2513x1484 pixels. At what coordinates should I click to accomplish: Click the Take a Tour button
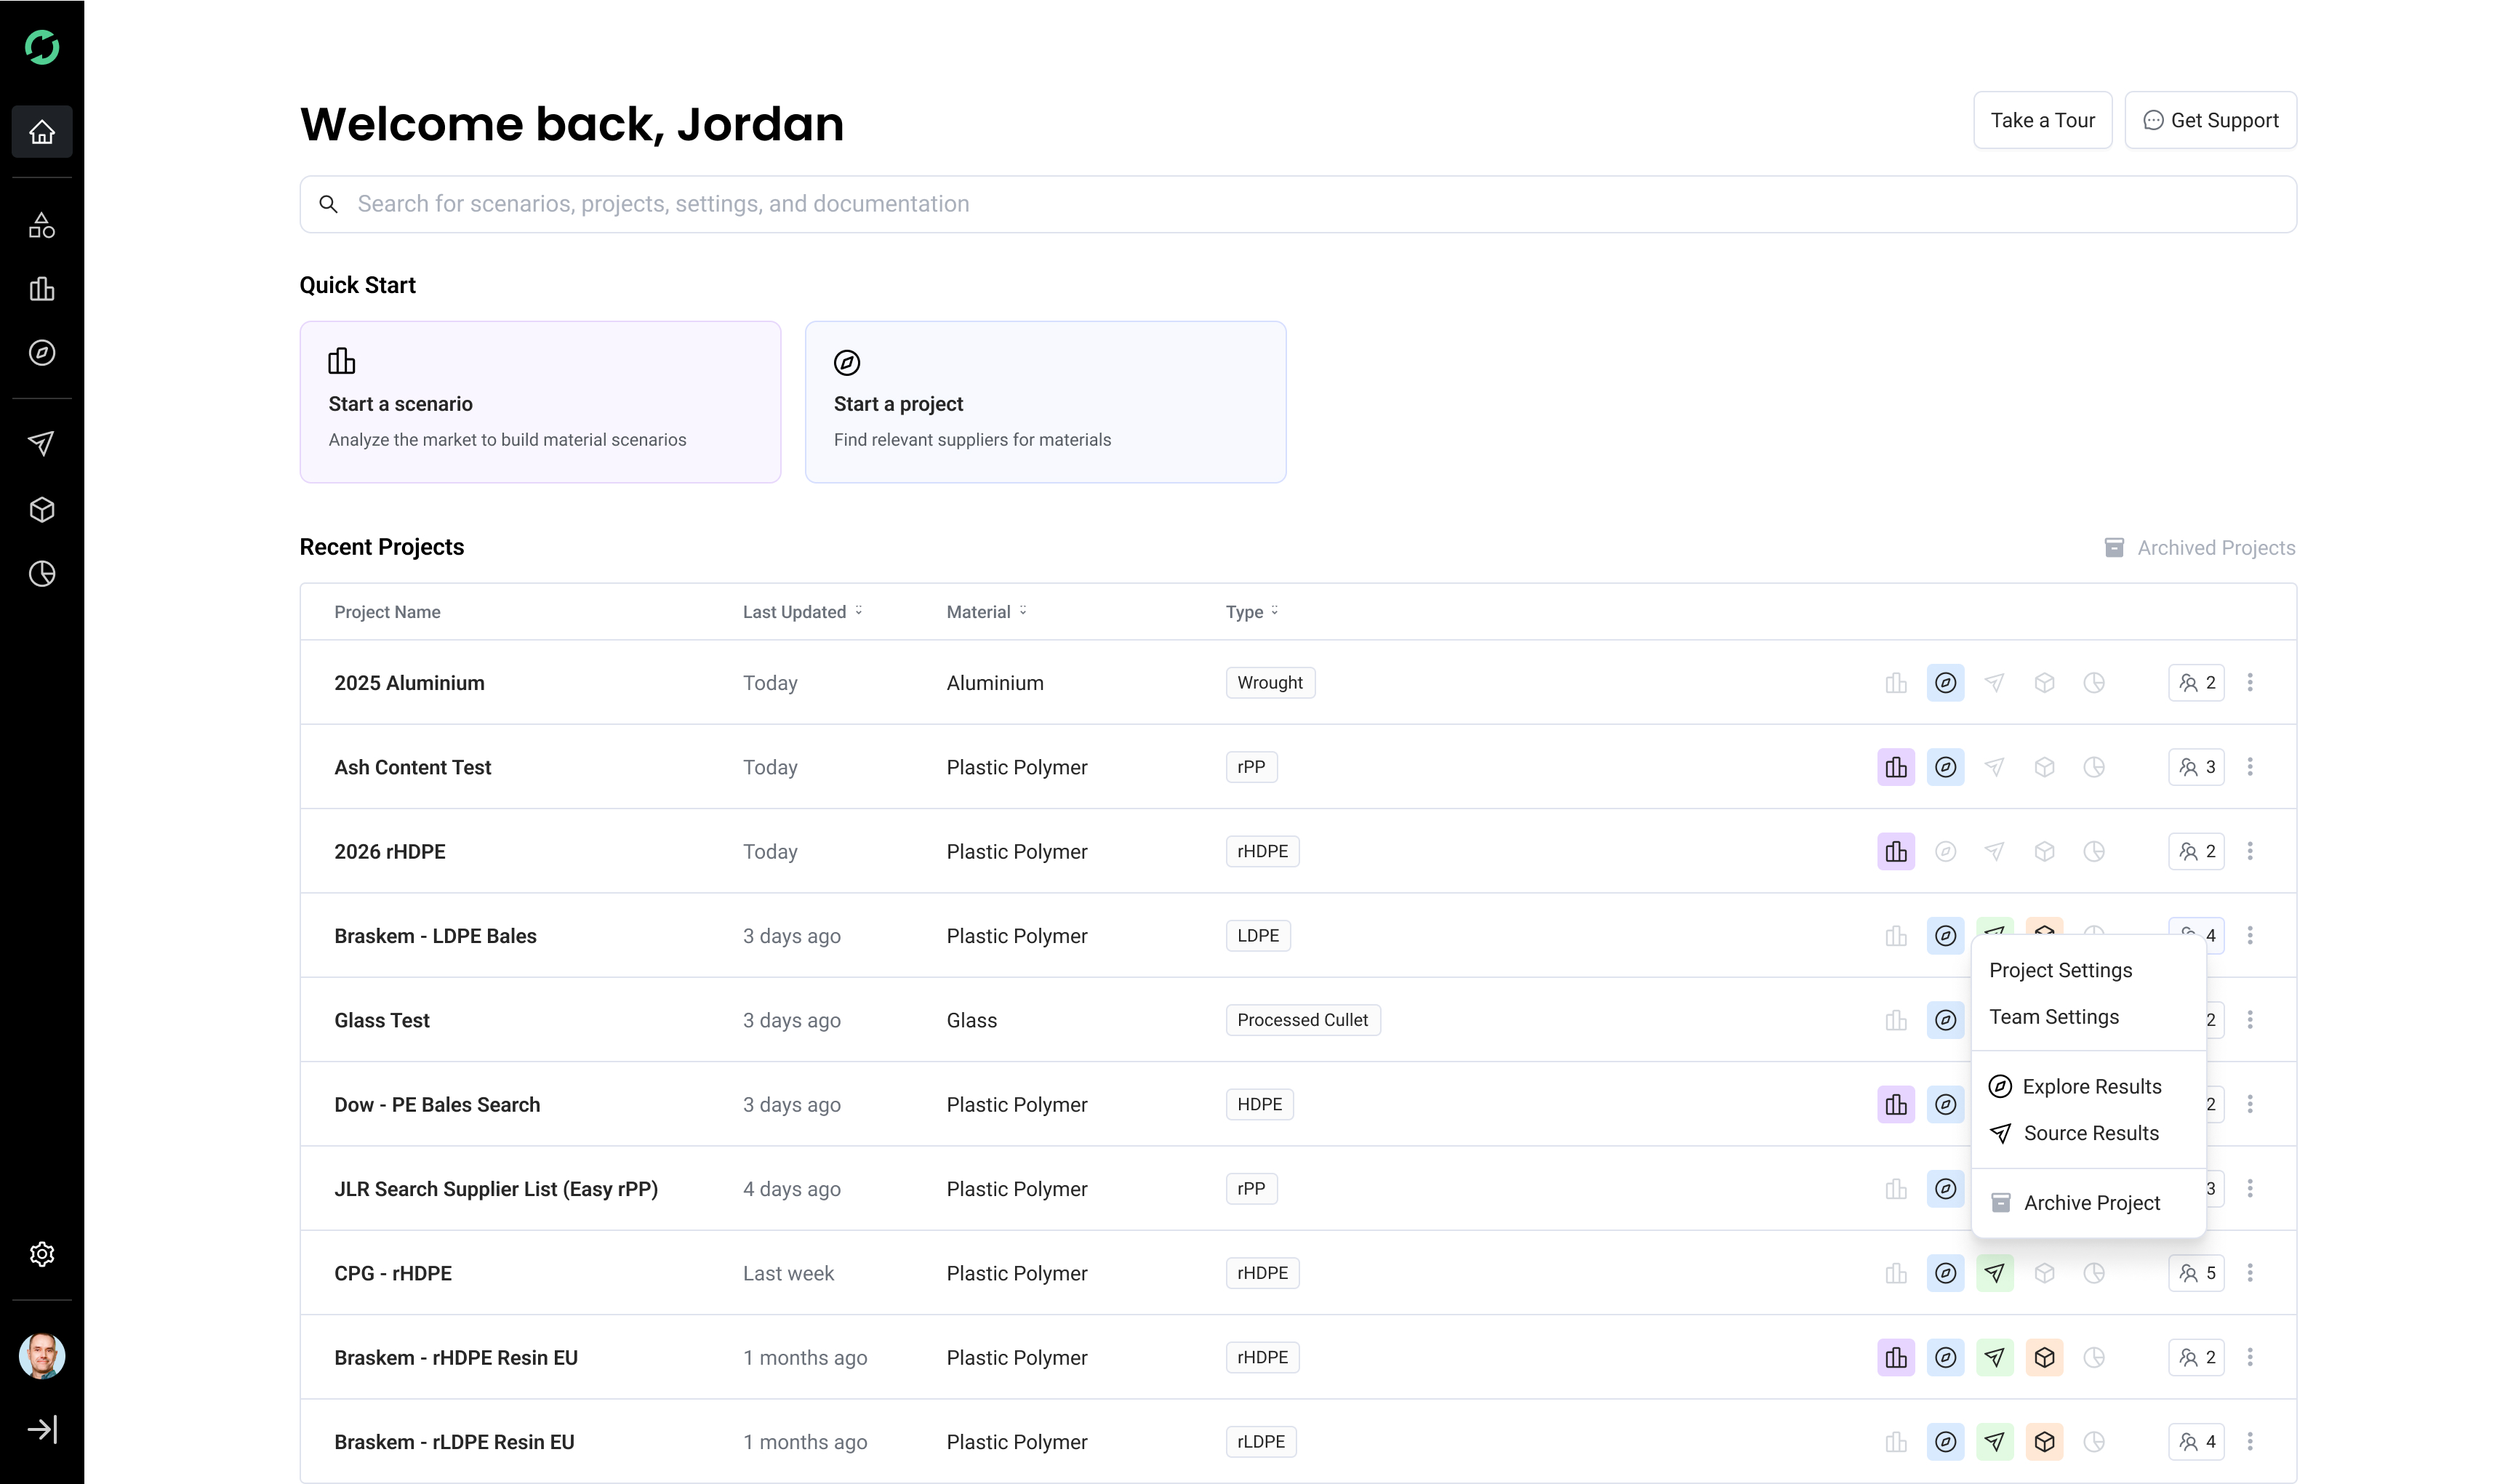point(2042,121)
